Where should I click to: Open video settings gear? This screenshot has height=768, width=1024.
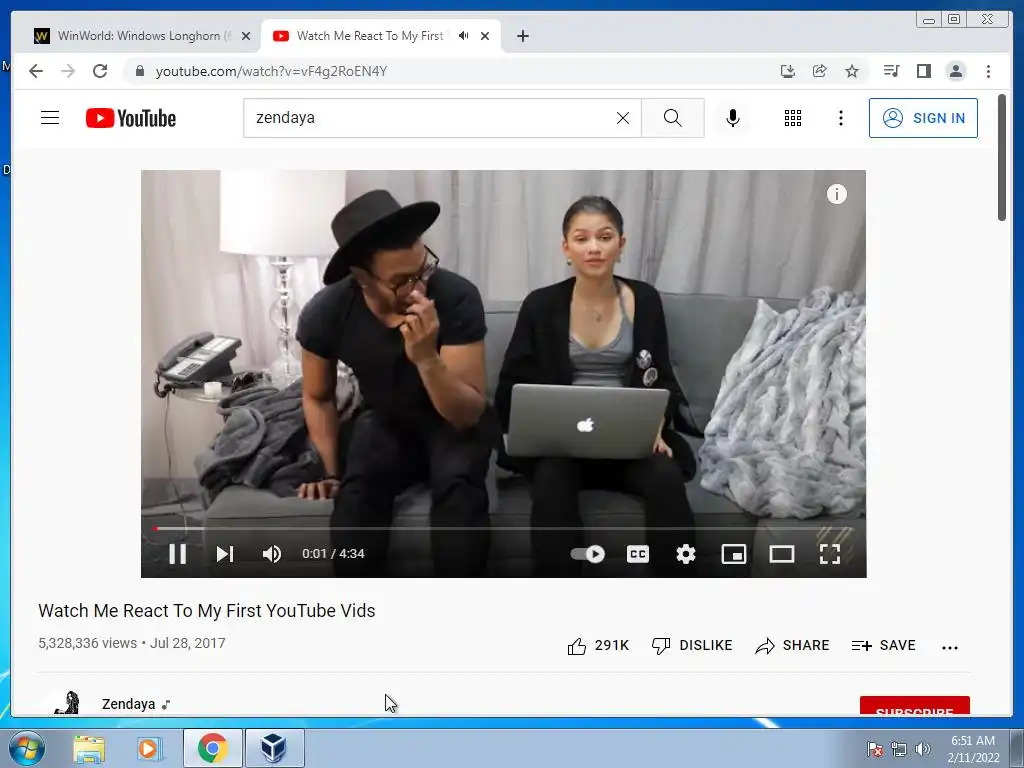[686, 554]
